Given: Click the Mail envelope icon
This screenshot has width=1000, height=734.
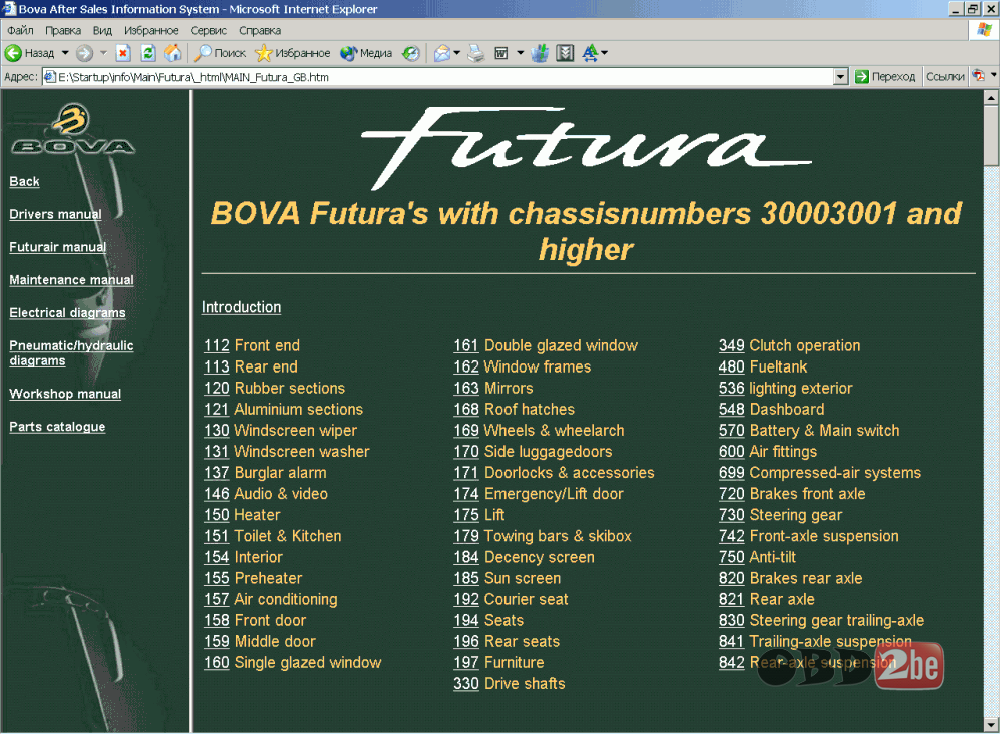Looking at the screenshot, I should pos(442,53).
